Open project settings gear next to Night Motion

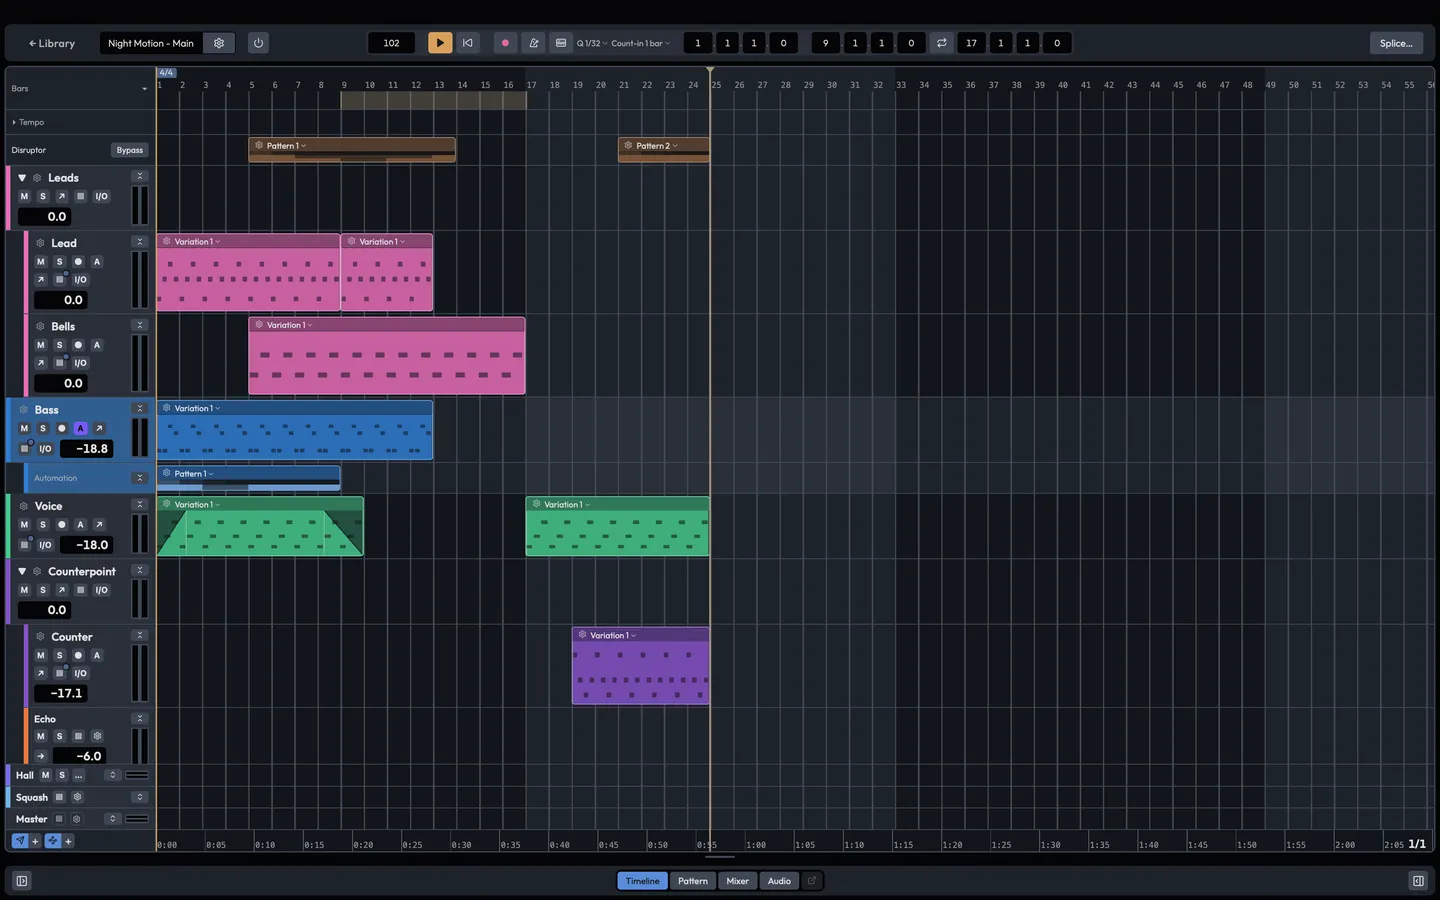coord(219,43)
